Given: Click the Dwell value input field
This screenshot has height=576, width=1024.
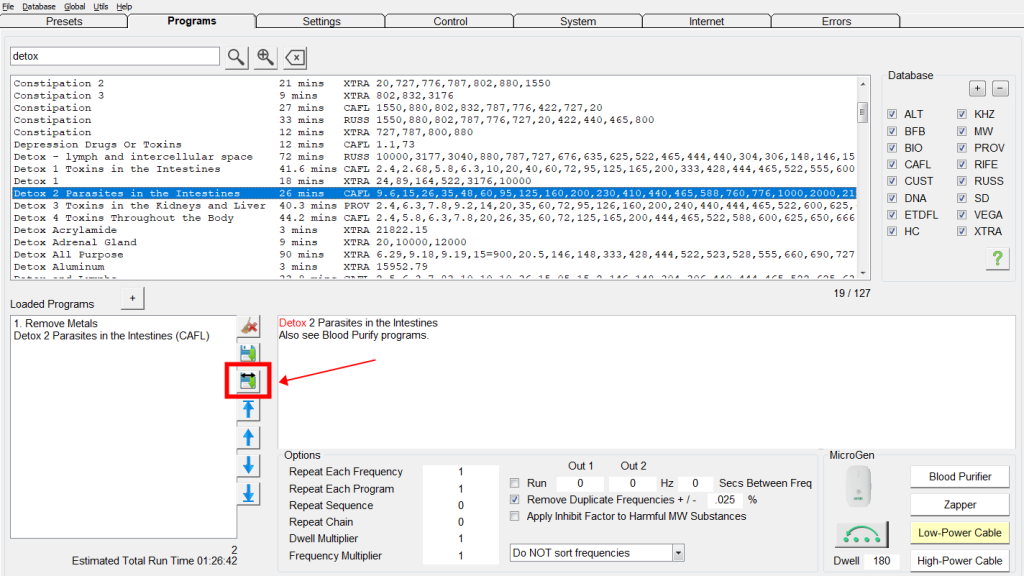Looking at the screenshot, I should click(x=883, y=561).
